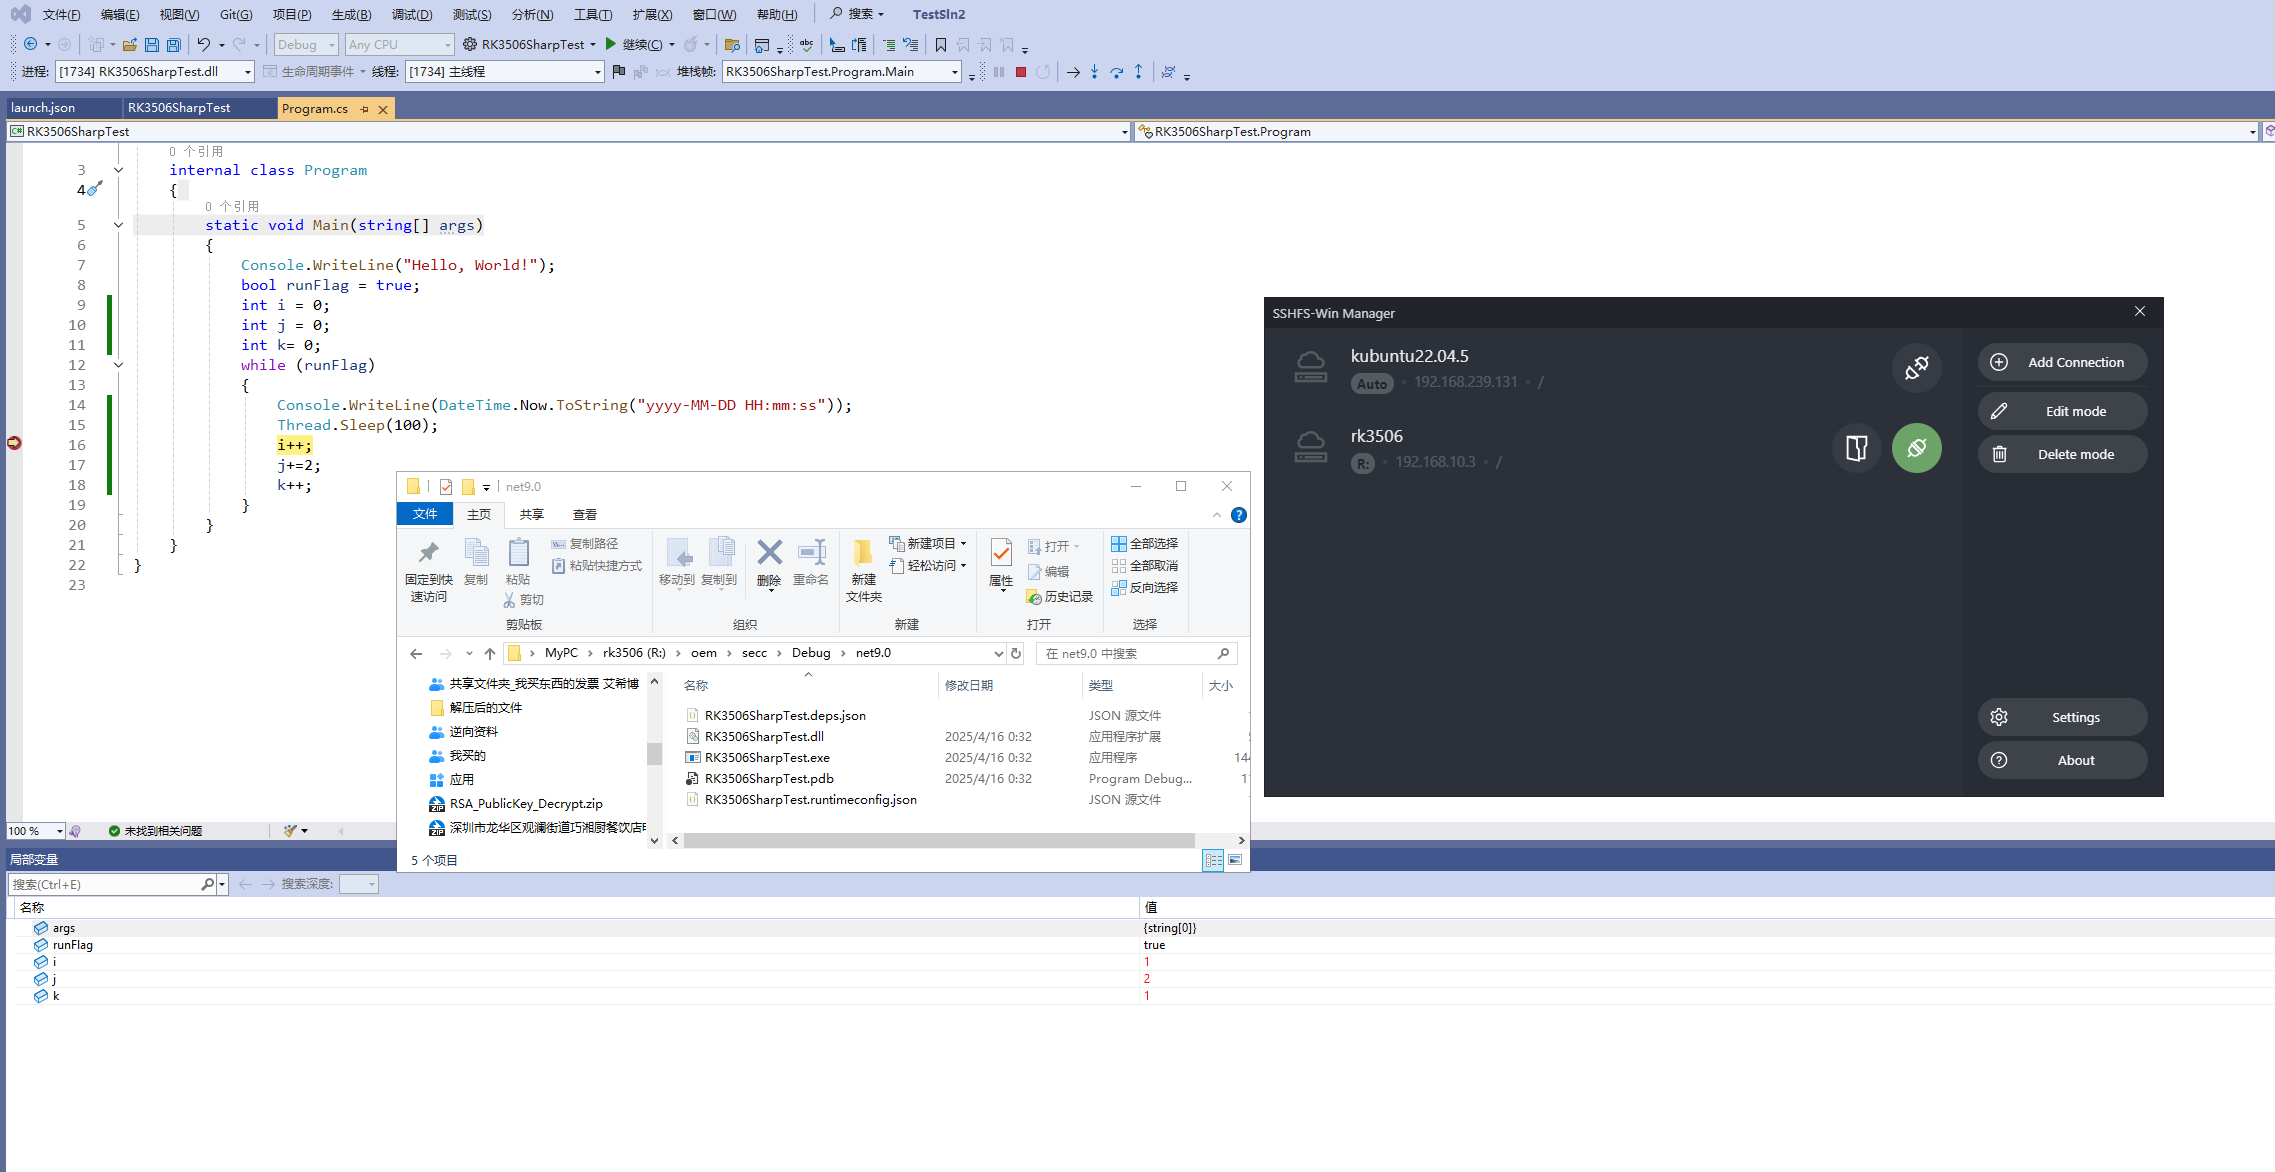Image resolution: width=2275 pixels, height=1172 pixels.
Task: Click the Explorer up-directory arrow
Action: pyautogui.click(x=490, y=653)
